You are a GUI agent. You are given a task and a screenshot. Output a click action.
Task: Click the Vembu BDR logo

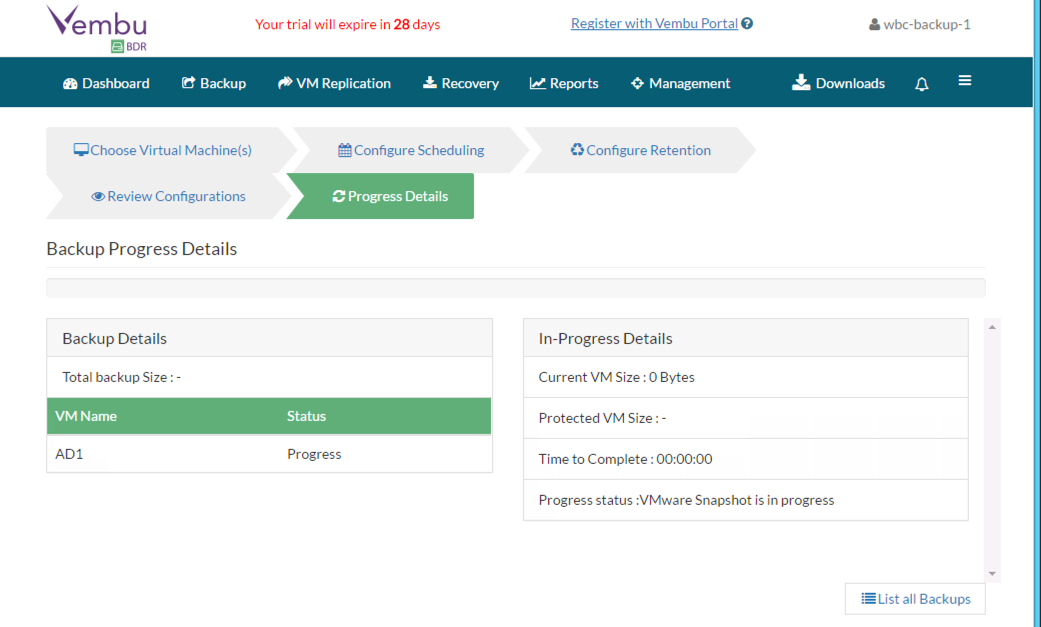pyautogui.click(x=96, y=27)
